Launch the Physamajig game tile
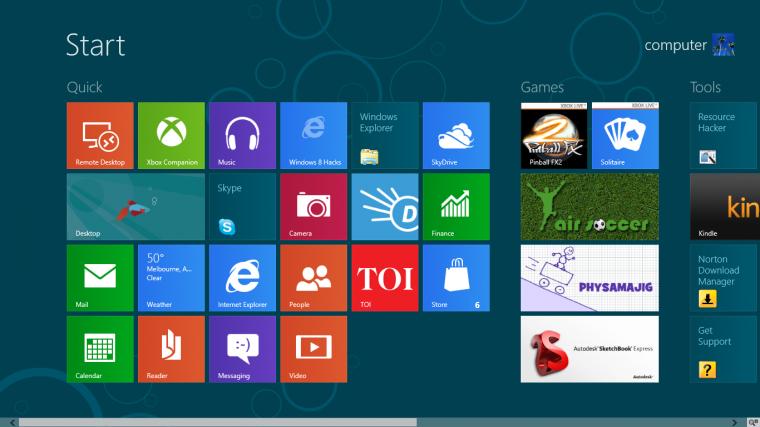760x427 pixels. tap(590, 278)
